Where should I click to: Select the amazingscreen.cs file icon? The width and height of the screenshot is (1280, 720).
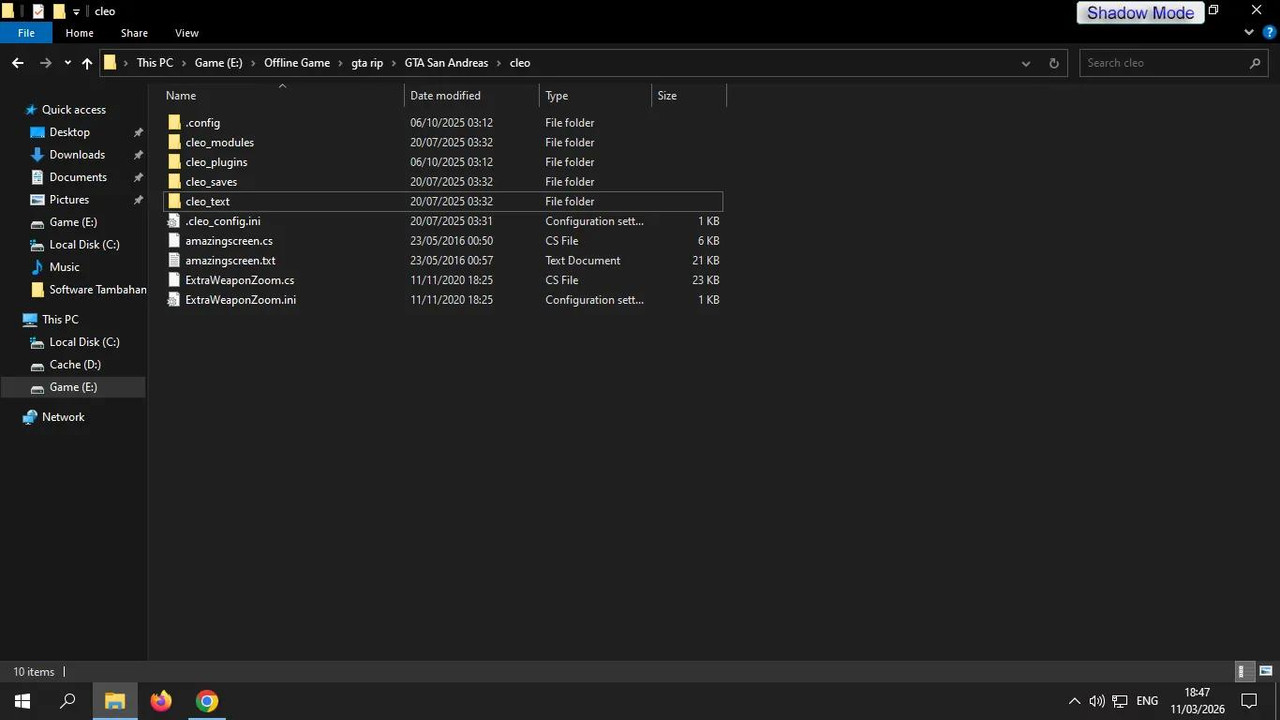coord(175,241)
